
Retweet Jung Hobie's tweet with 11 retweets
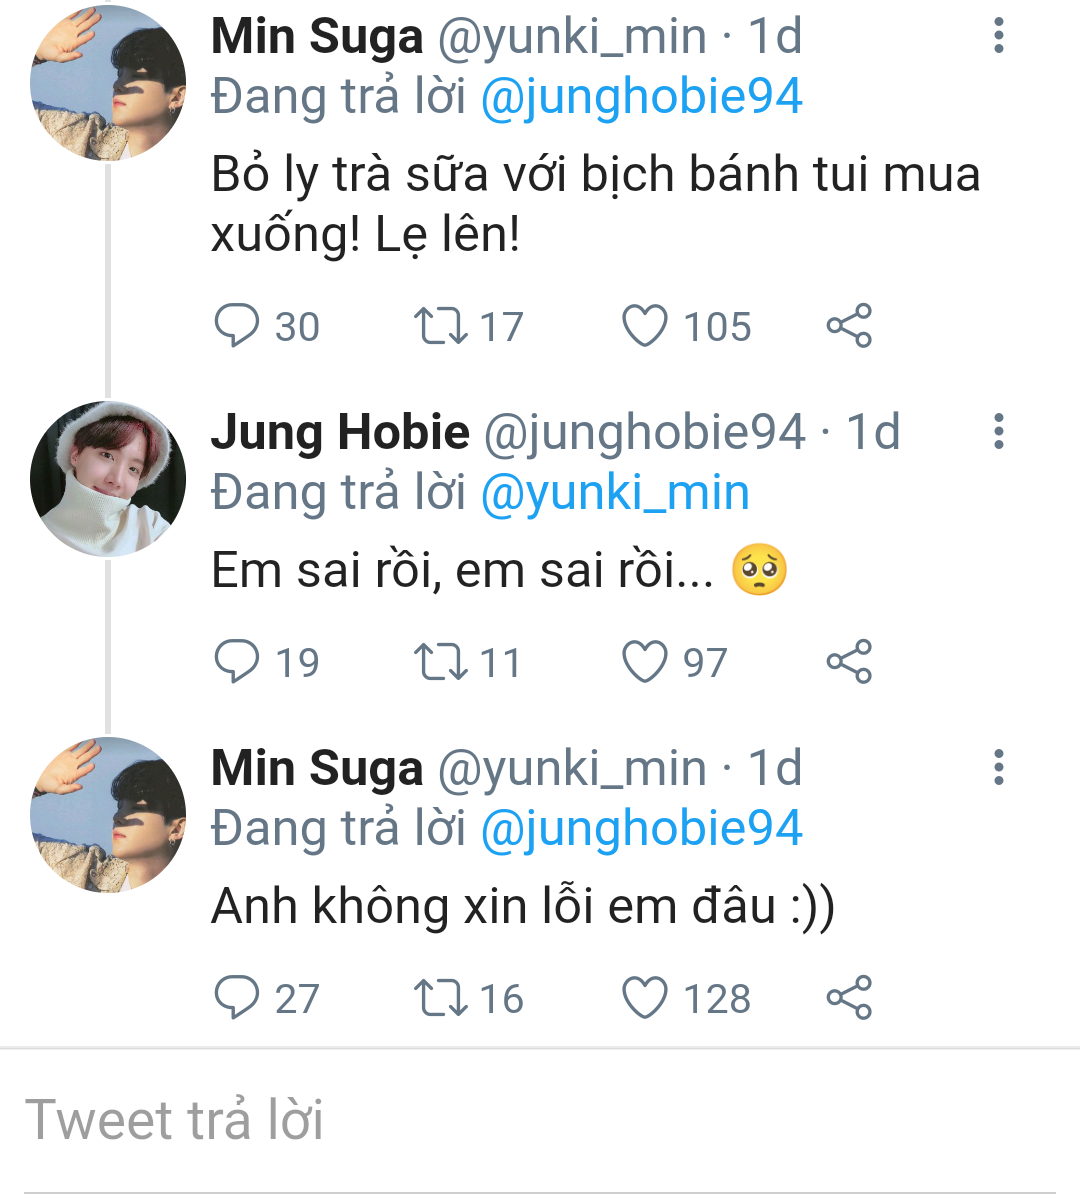tap(440, 662)
